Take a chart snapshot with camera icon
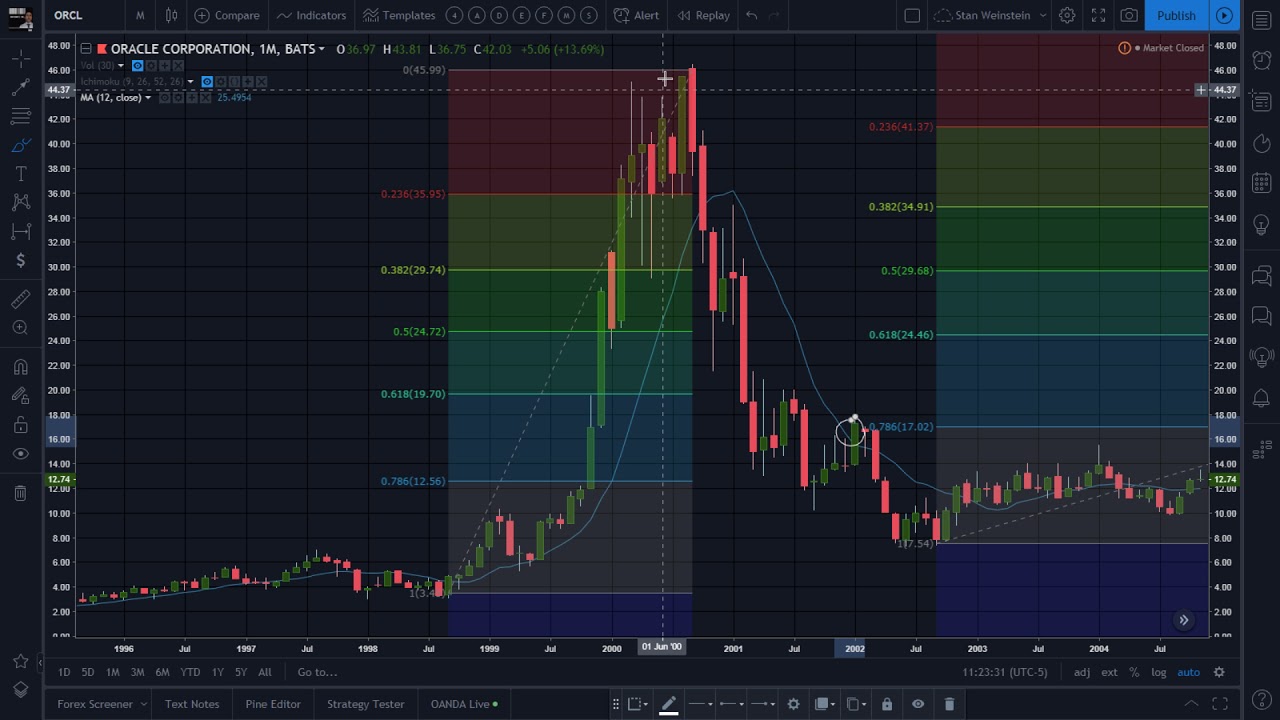This screenshot has width=1280, height=720. tap(1129, 15)
